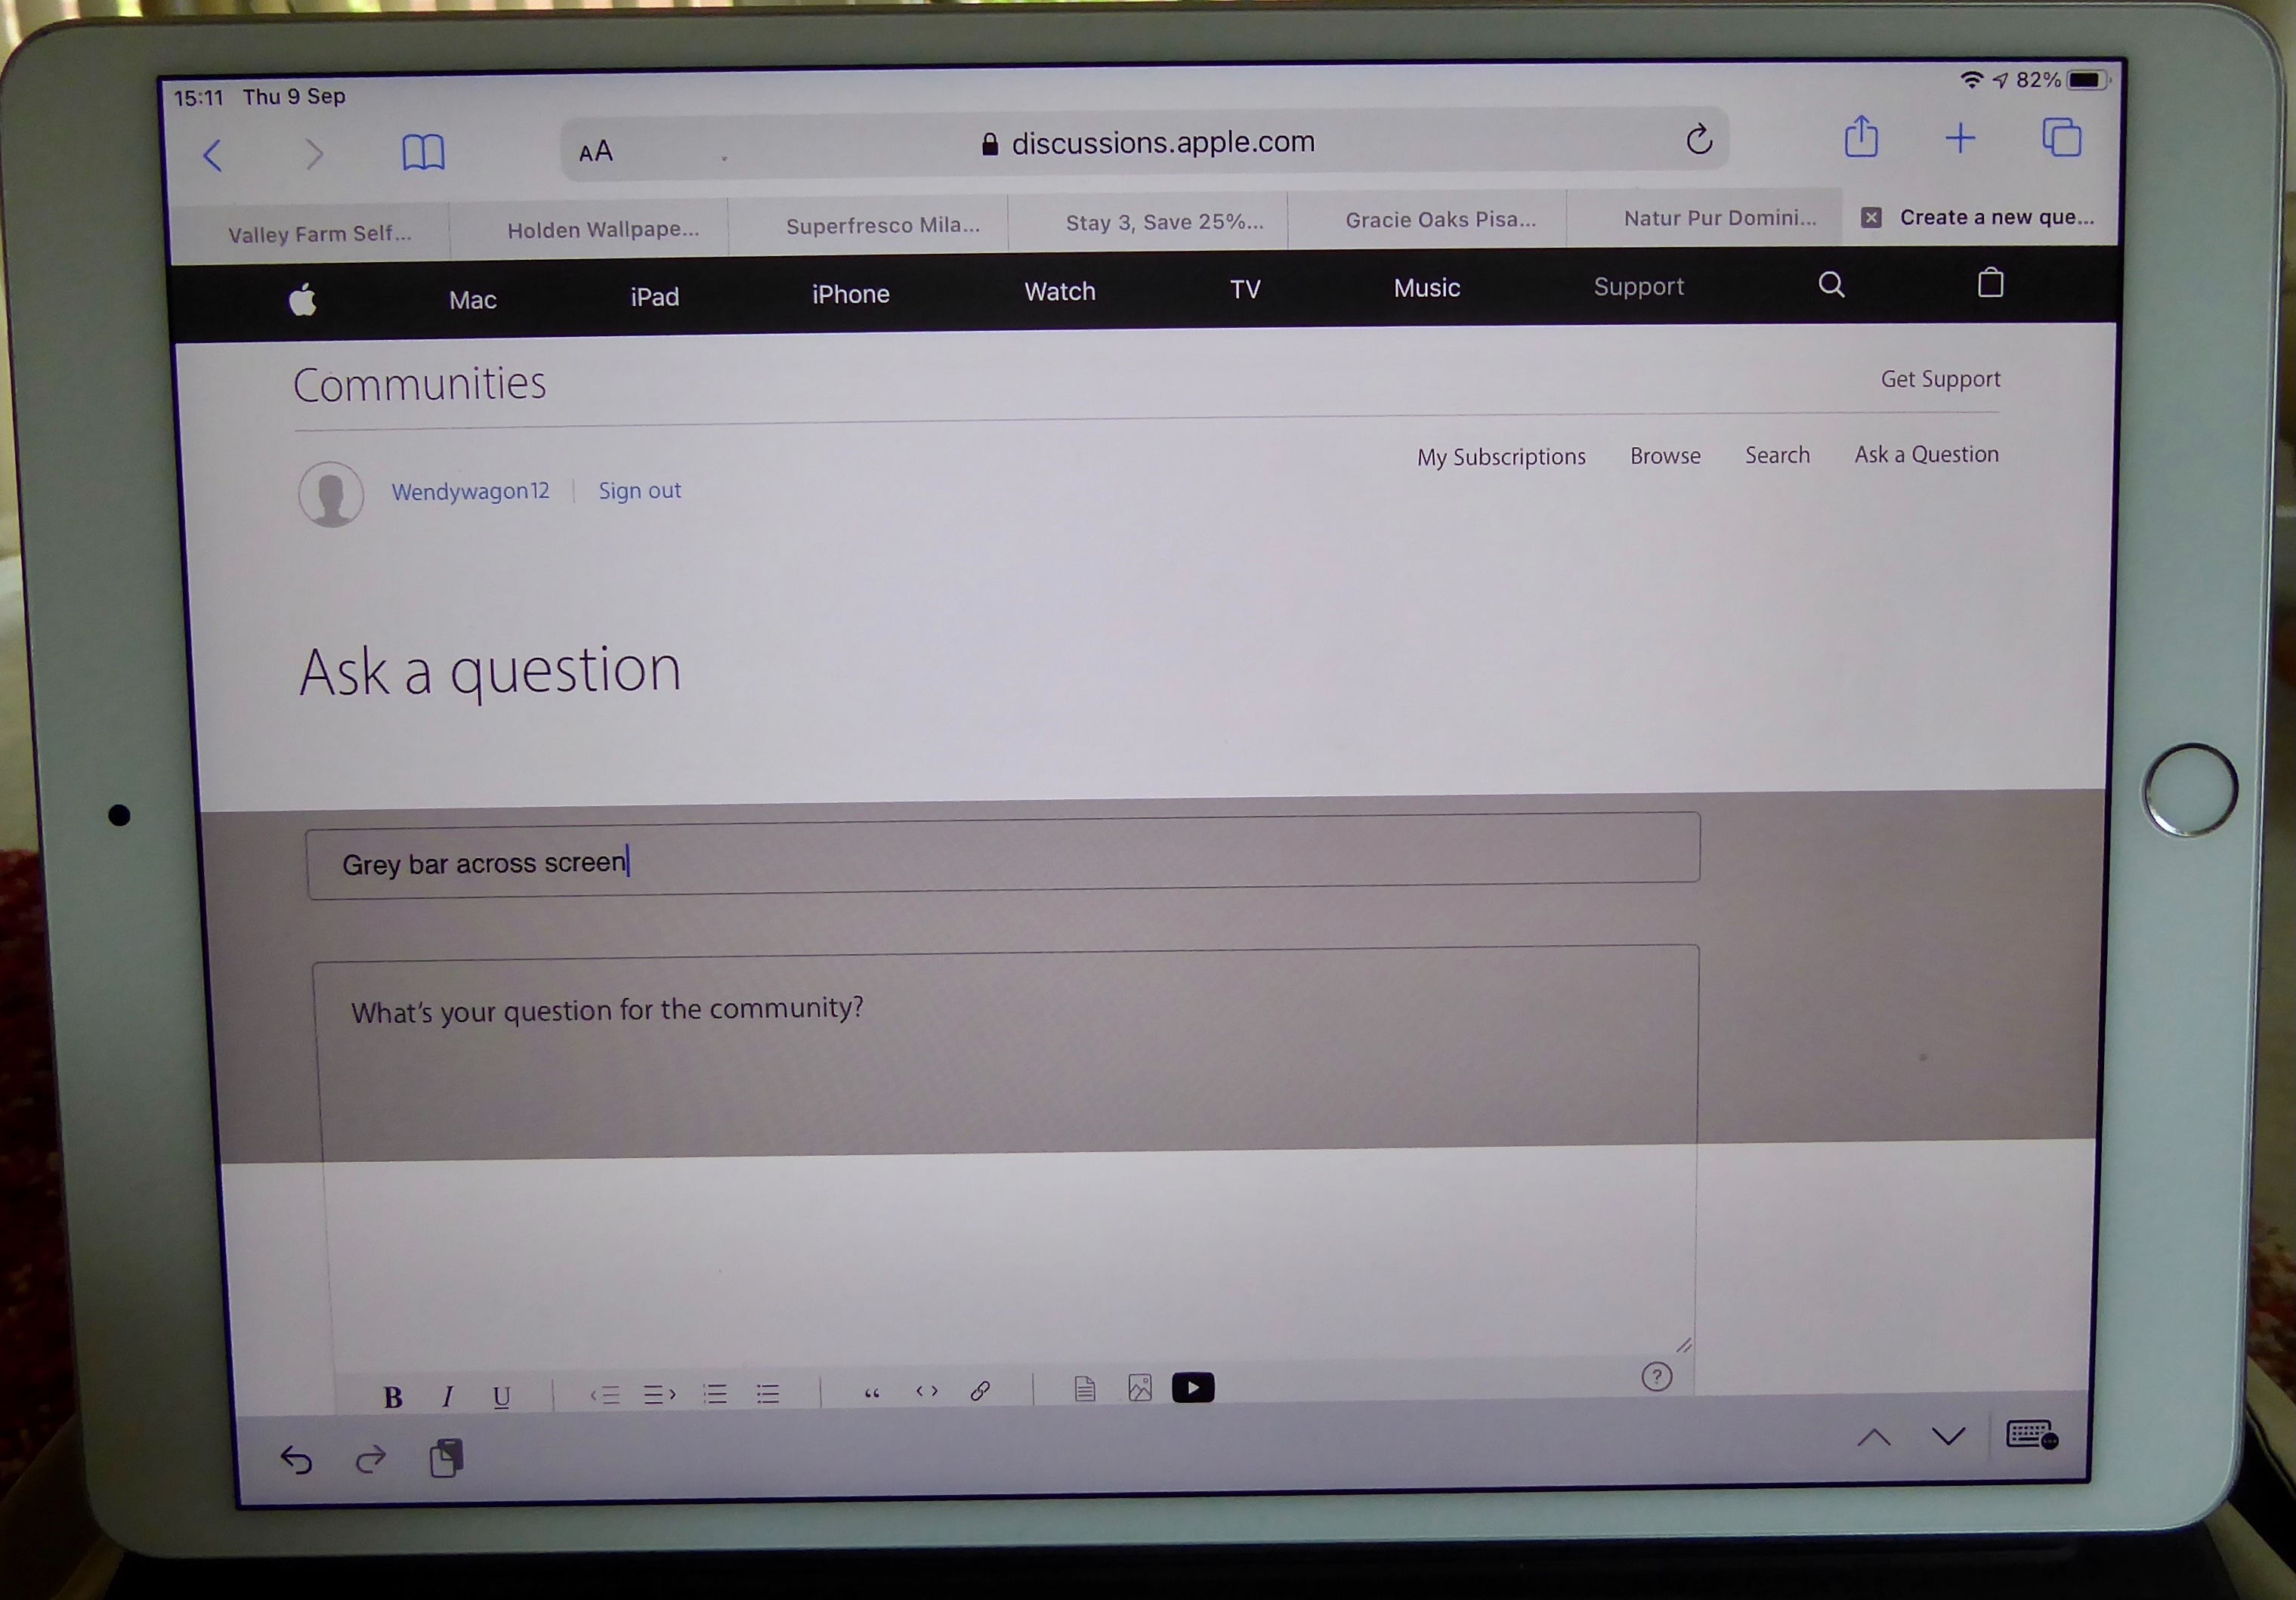Insert an image into the question
The height and width of the screenshot is (1600, 2296).
[1140, 1388]
